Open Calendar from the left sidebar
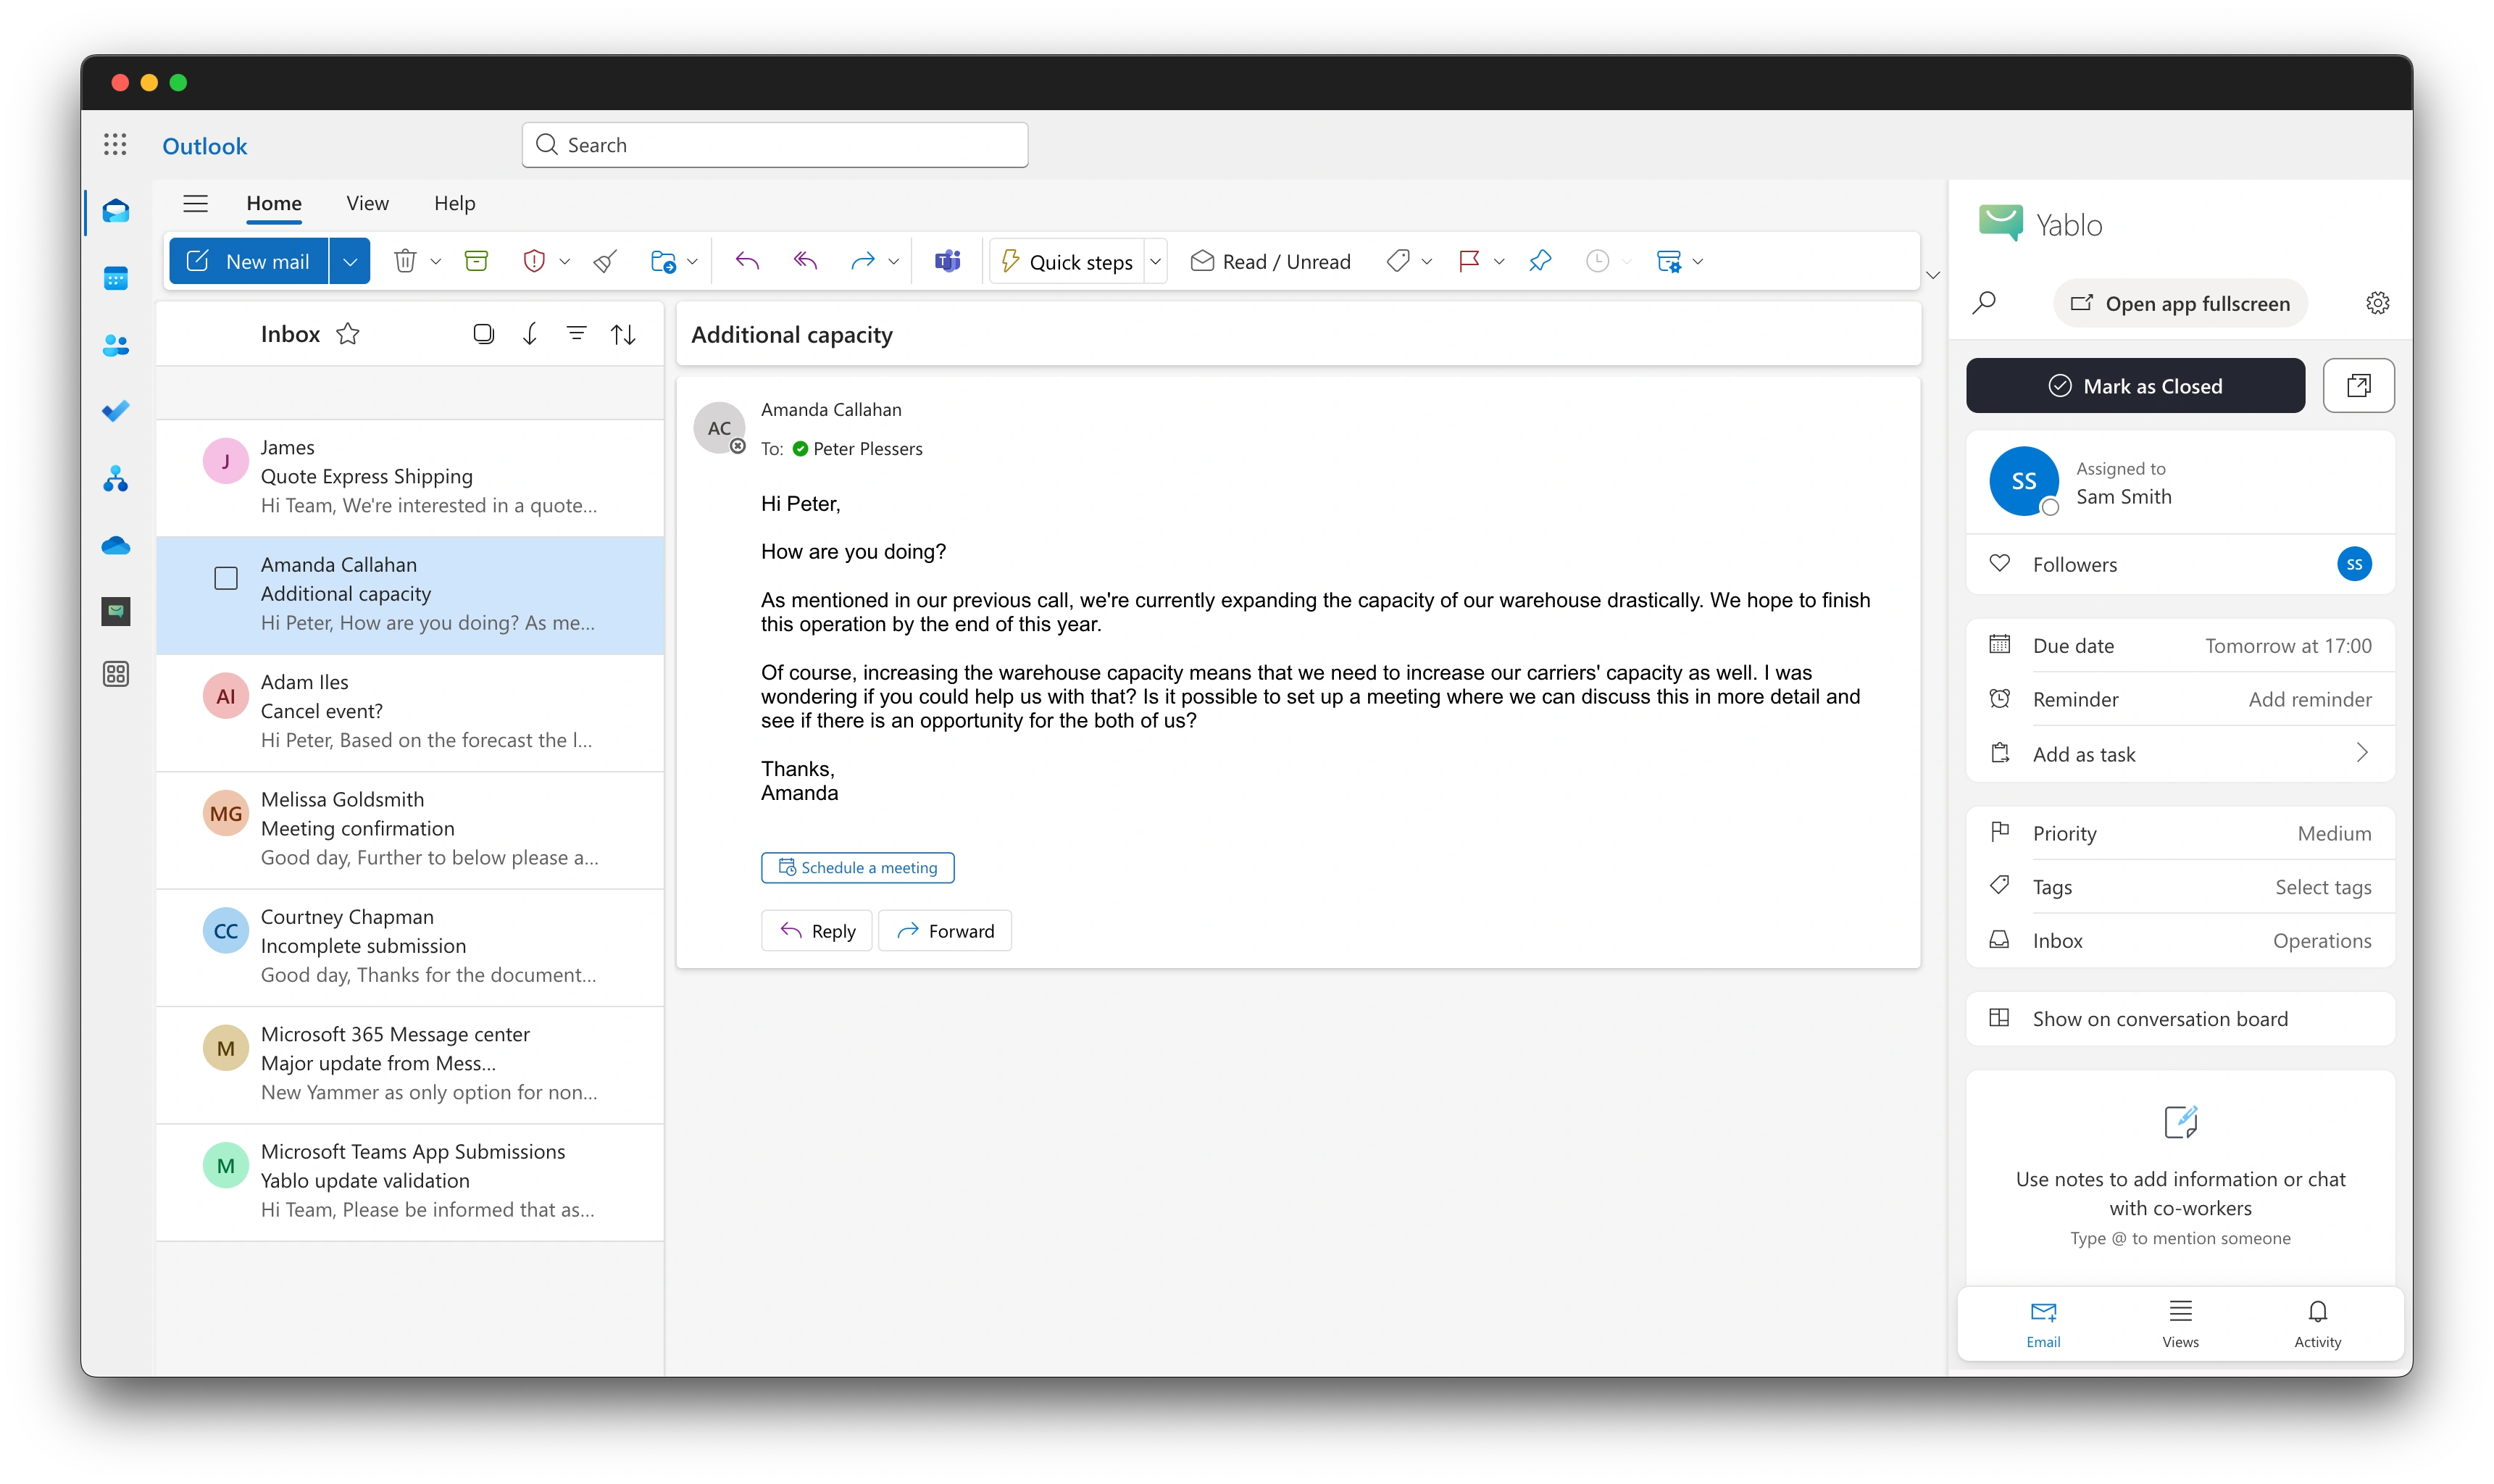Image resolution: width=2494 pixels, height=1484 pixels. [x=116, y=278]
